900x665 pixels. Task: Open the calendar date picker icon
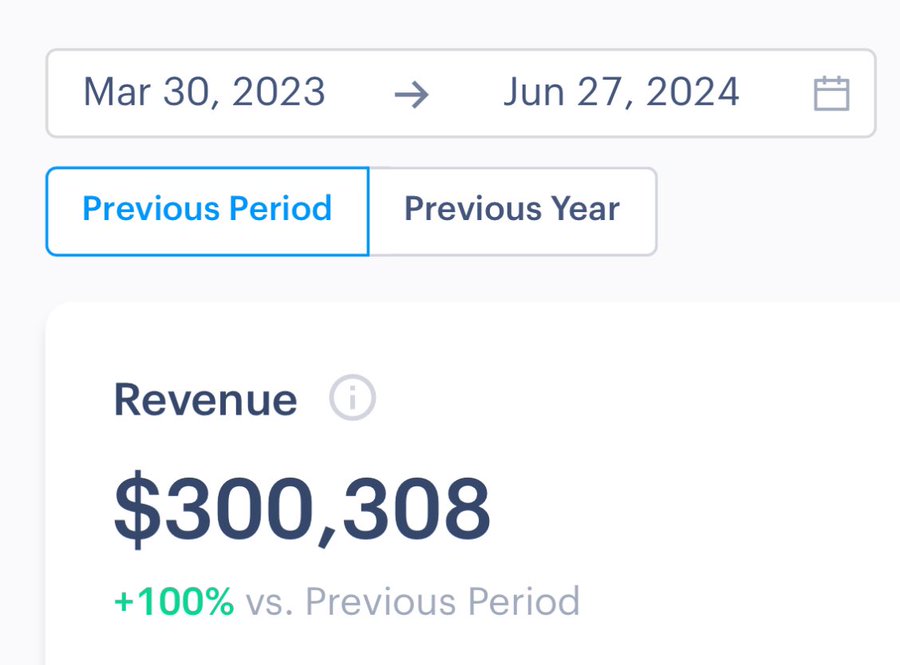point(831,94)
